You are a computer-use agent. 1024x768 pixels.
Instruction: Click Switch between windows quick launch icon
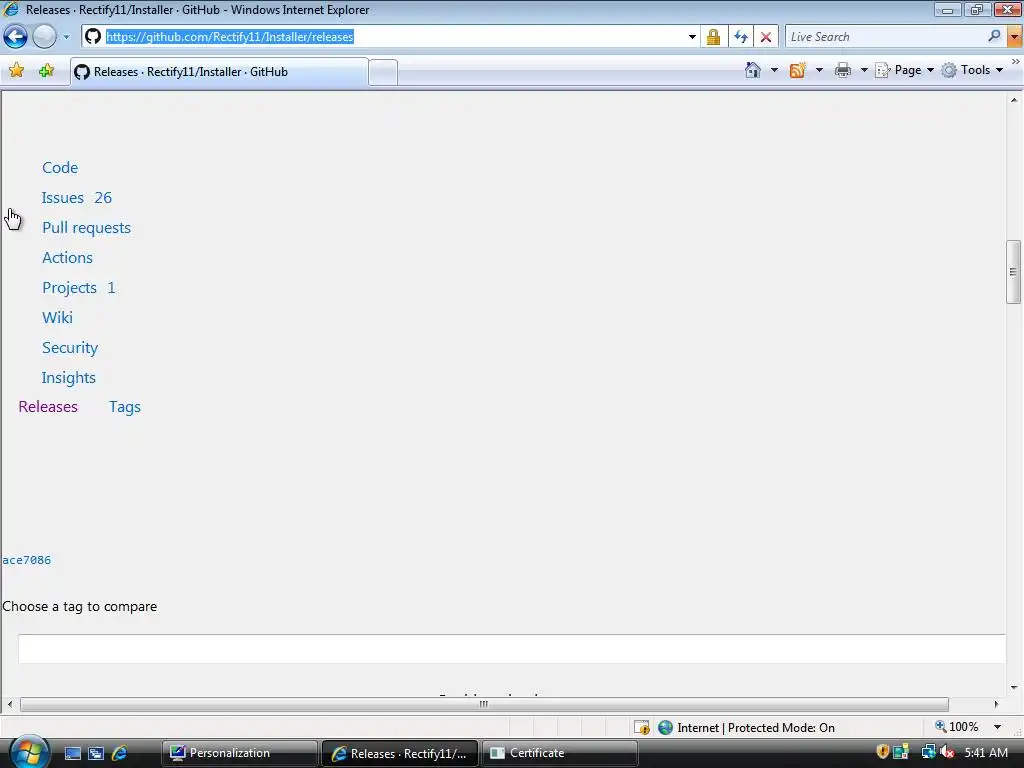(95, 753)
